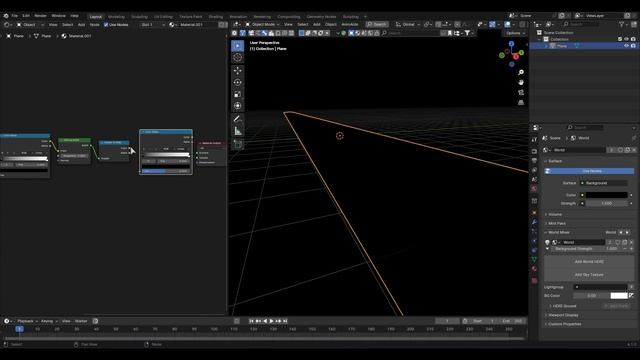The width and height of the screenshot is (640, 360).
Task: Select the Add Cube tool
Action: [x=238, y=144]
